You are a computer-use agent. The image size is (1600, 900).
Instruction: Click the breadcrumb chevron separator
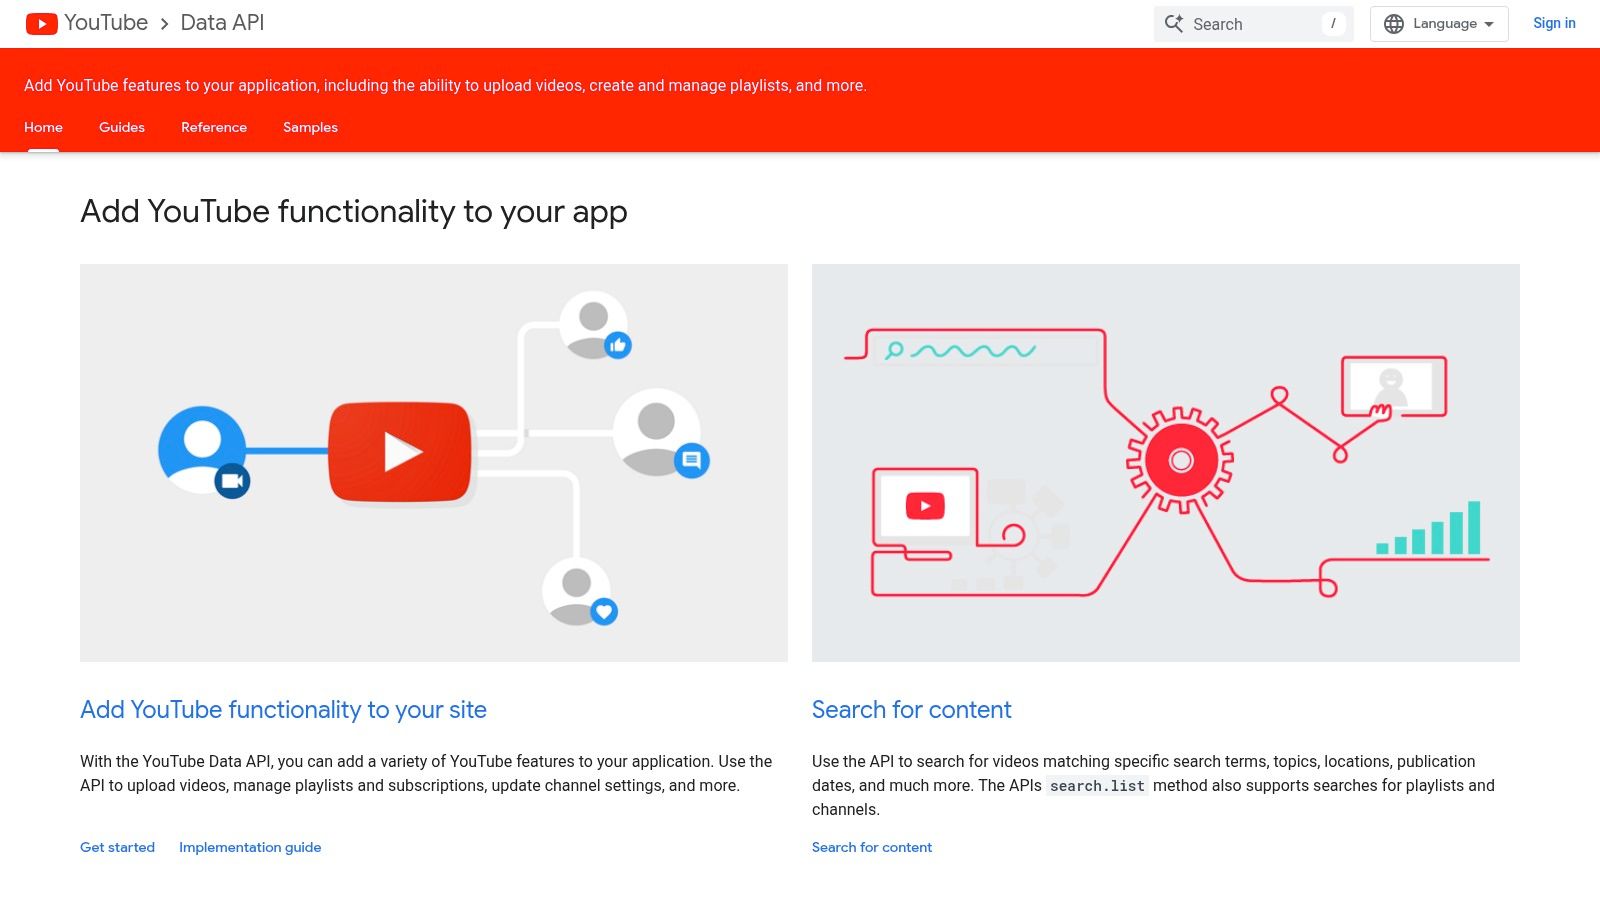pos(164,24)
